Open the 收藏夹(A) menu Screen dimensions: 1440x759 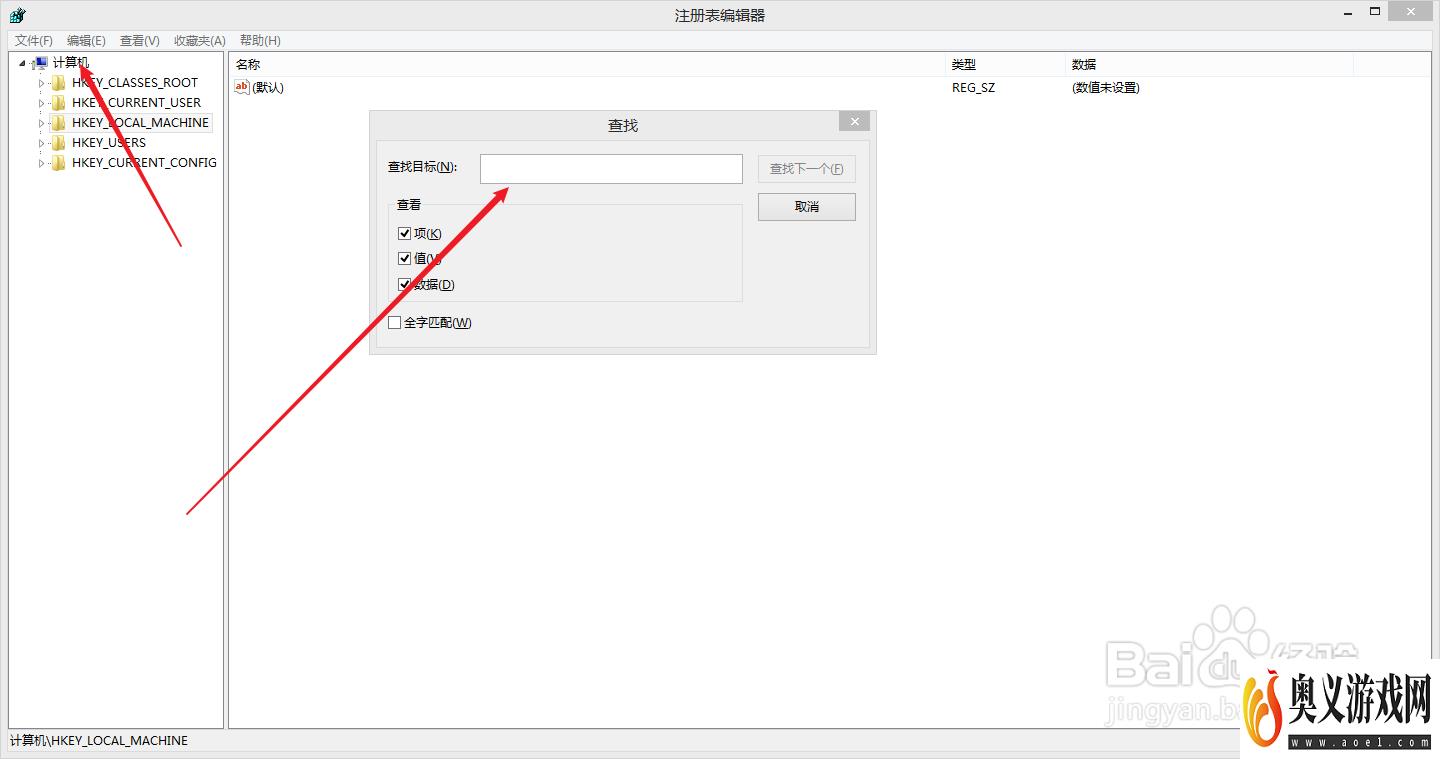(x=200, y=41)
